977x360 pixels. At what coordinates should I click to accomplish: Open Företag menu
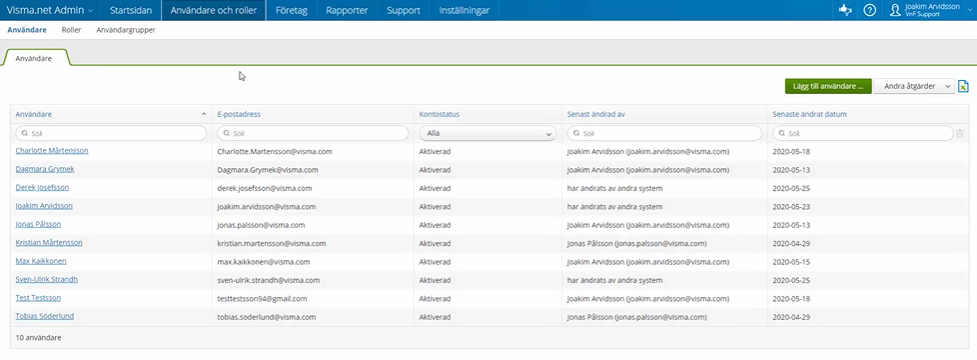292,11
